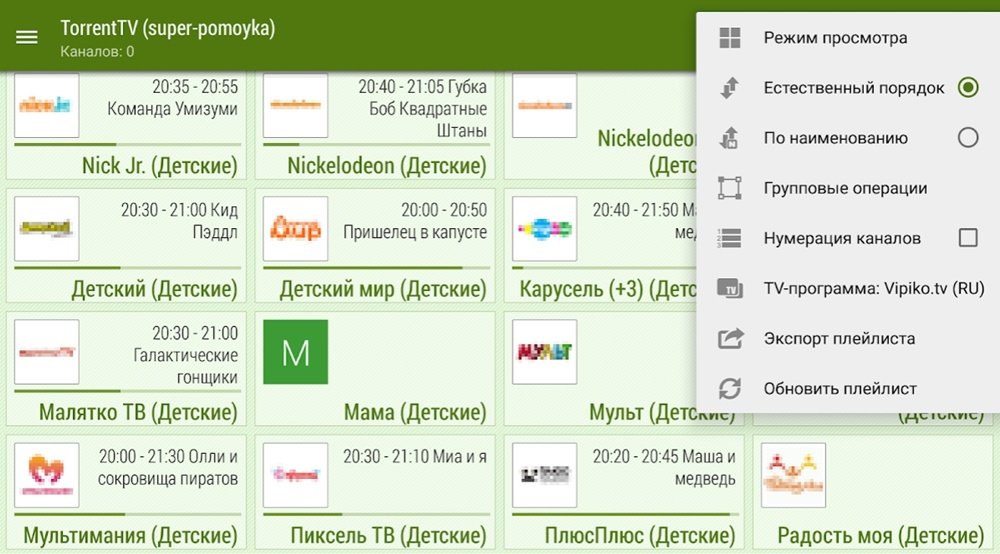Click the Детский мир program progress bar
Image resolution: width=1000 pixels, height=554 pixels.
coord(376,268)
